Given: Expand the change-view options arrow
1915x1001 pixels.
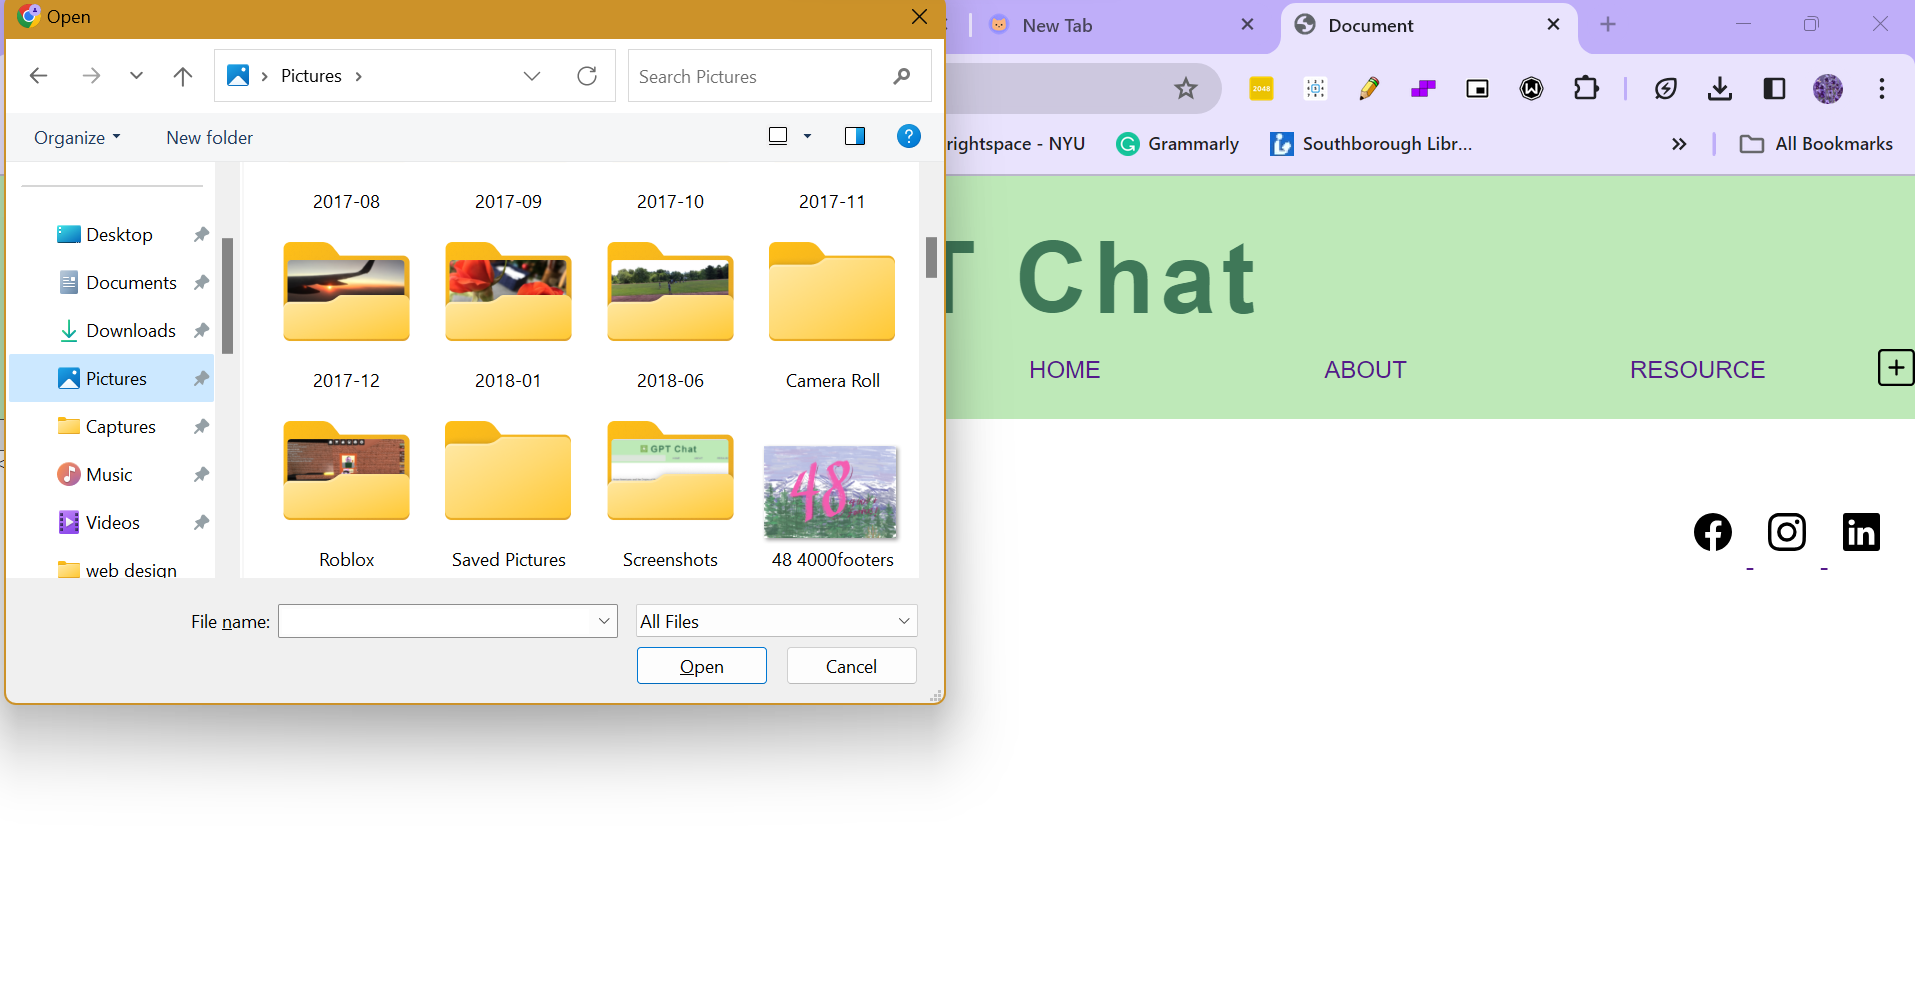Looking at the screenshot, I should [x=806, y=136].
